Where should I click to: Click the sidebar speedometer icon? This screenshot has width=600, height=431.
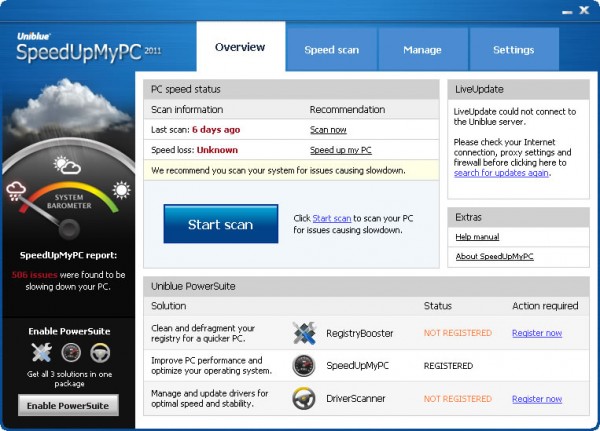[x=71, y=353]
